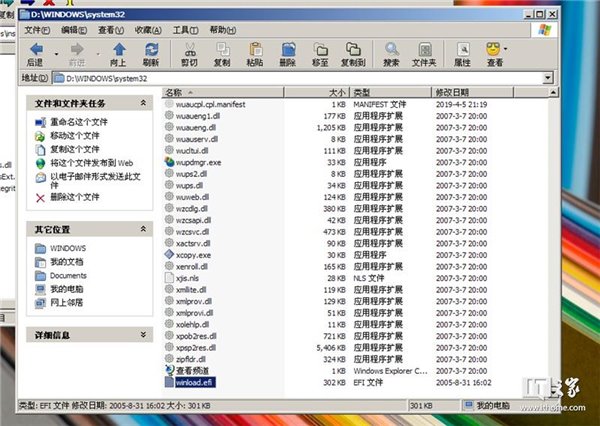Select file wuweb.dll
The width and height of the screenshot is (600, 426).
(x=192, y=197)
